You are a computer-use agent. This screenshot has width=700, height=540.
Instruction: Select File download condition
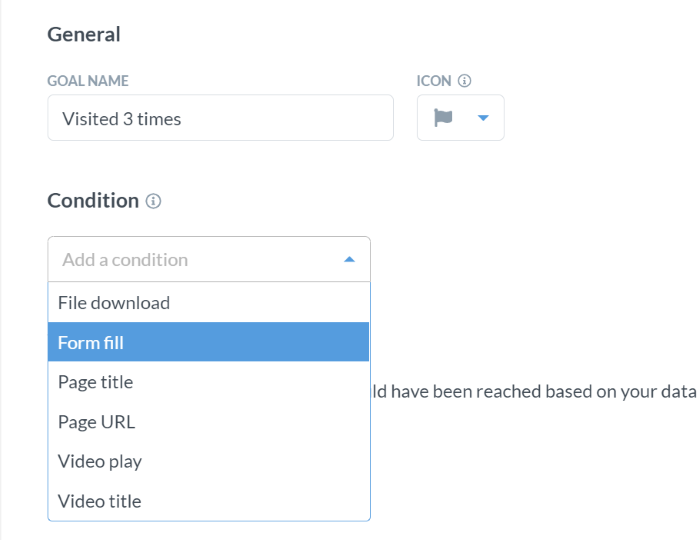tap(114, 302)
